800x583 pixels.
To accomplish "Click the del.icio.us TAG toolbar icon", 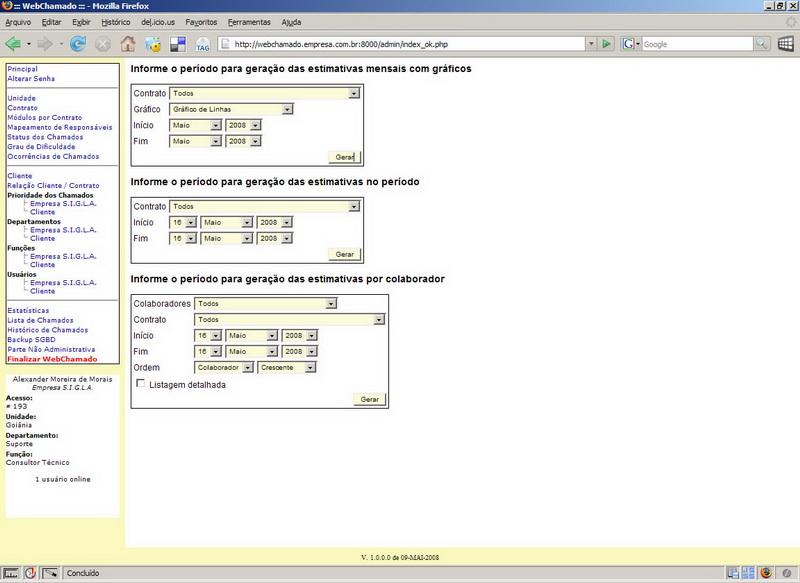I will point(203,45).
